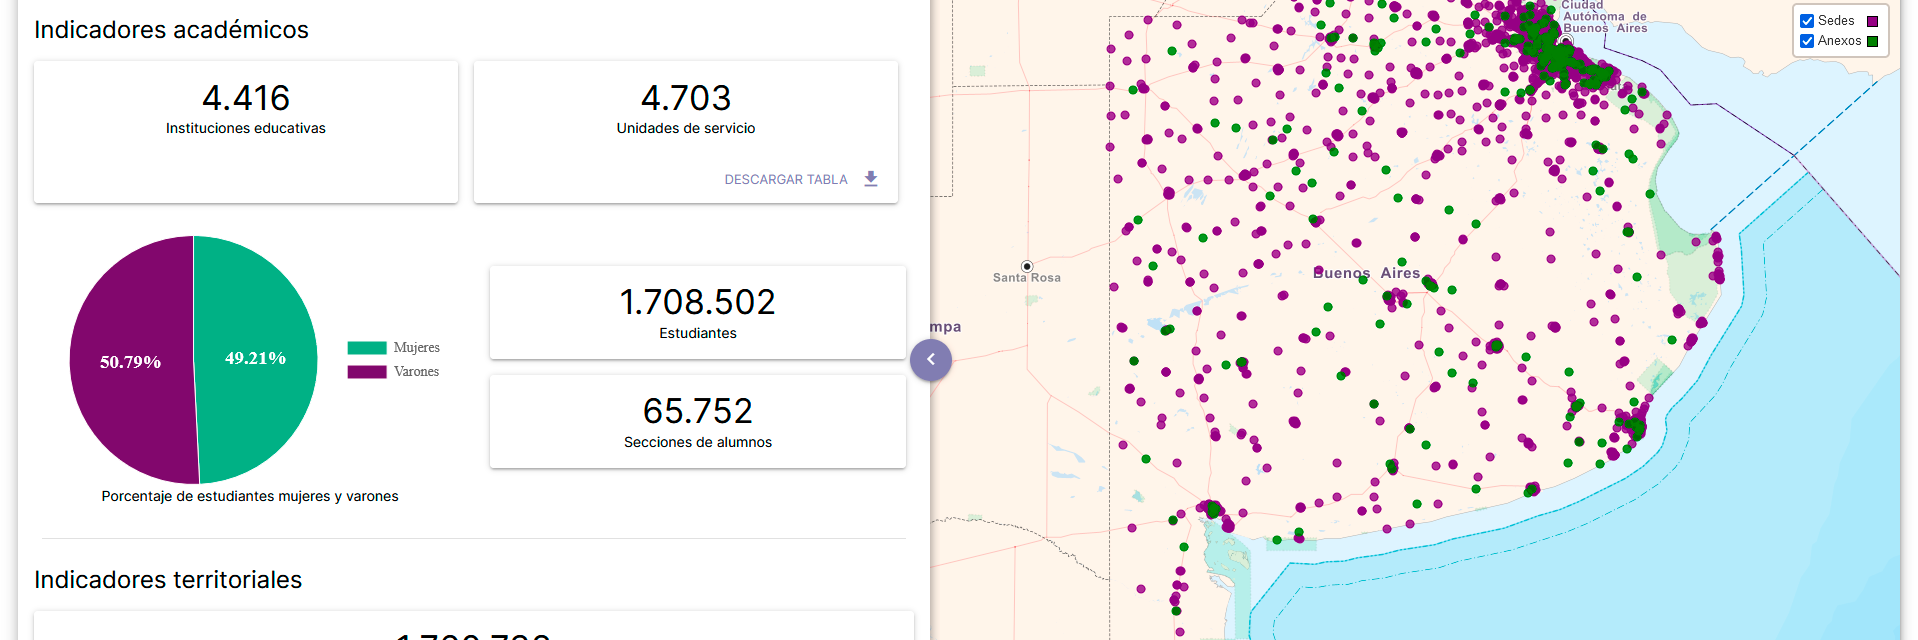Click the Varones legend text label

(416, 372)
